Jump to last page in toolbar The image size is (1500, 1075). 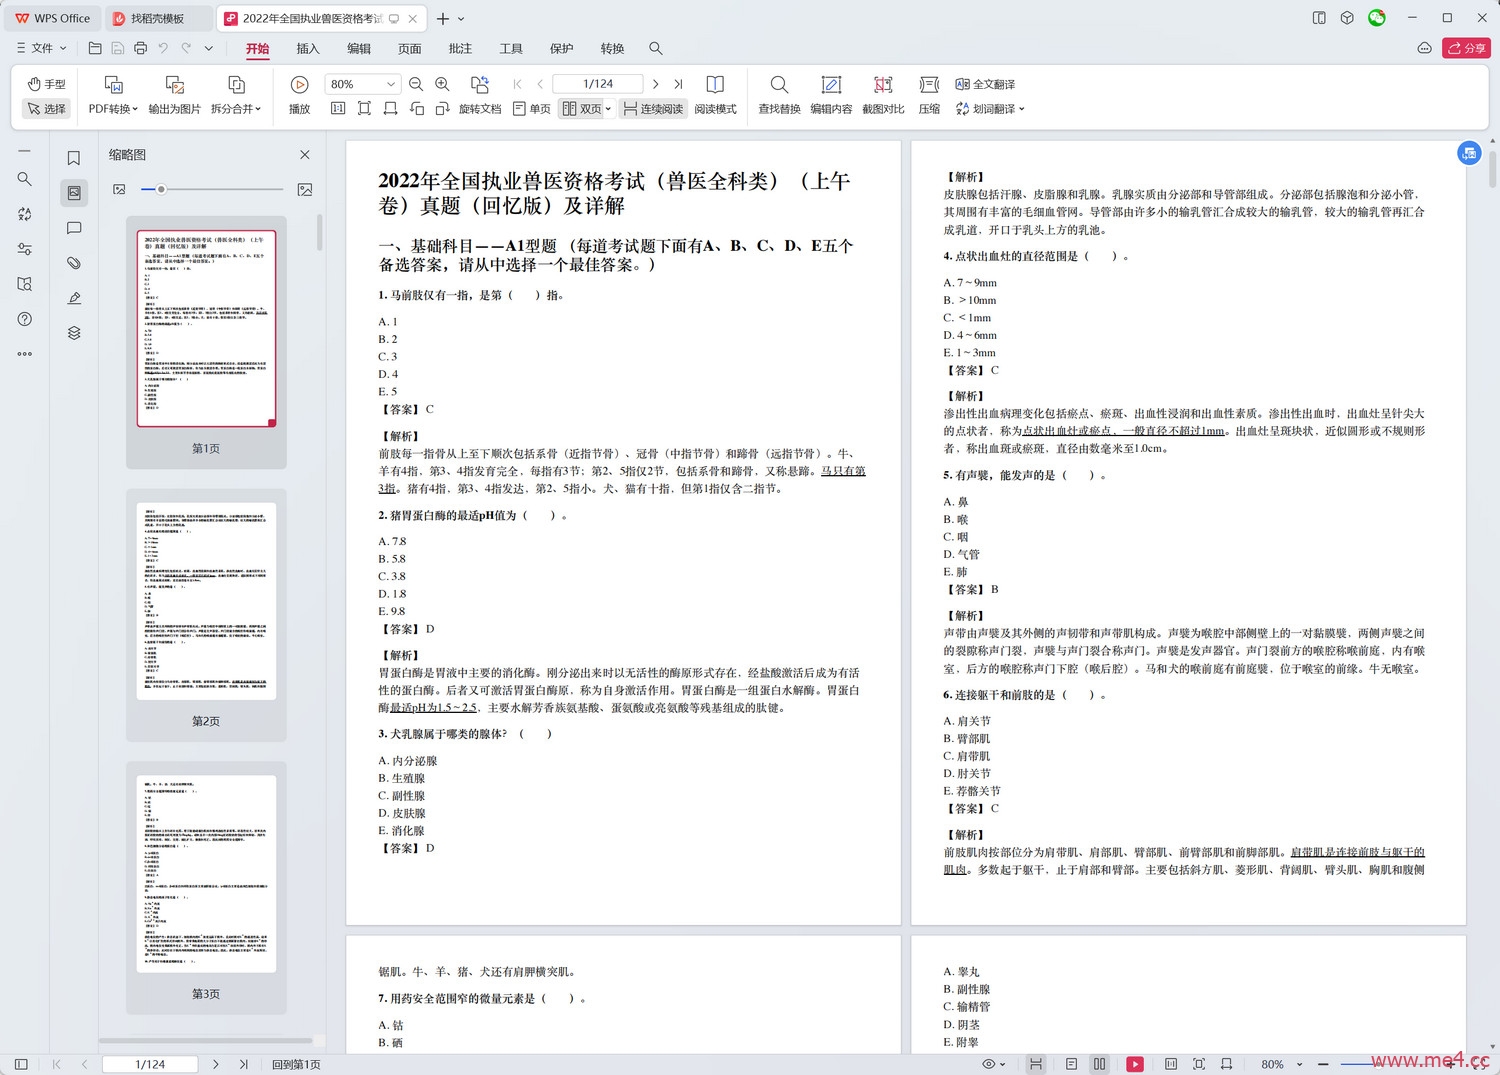click(x=678, y=84)
